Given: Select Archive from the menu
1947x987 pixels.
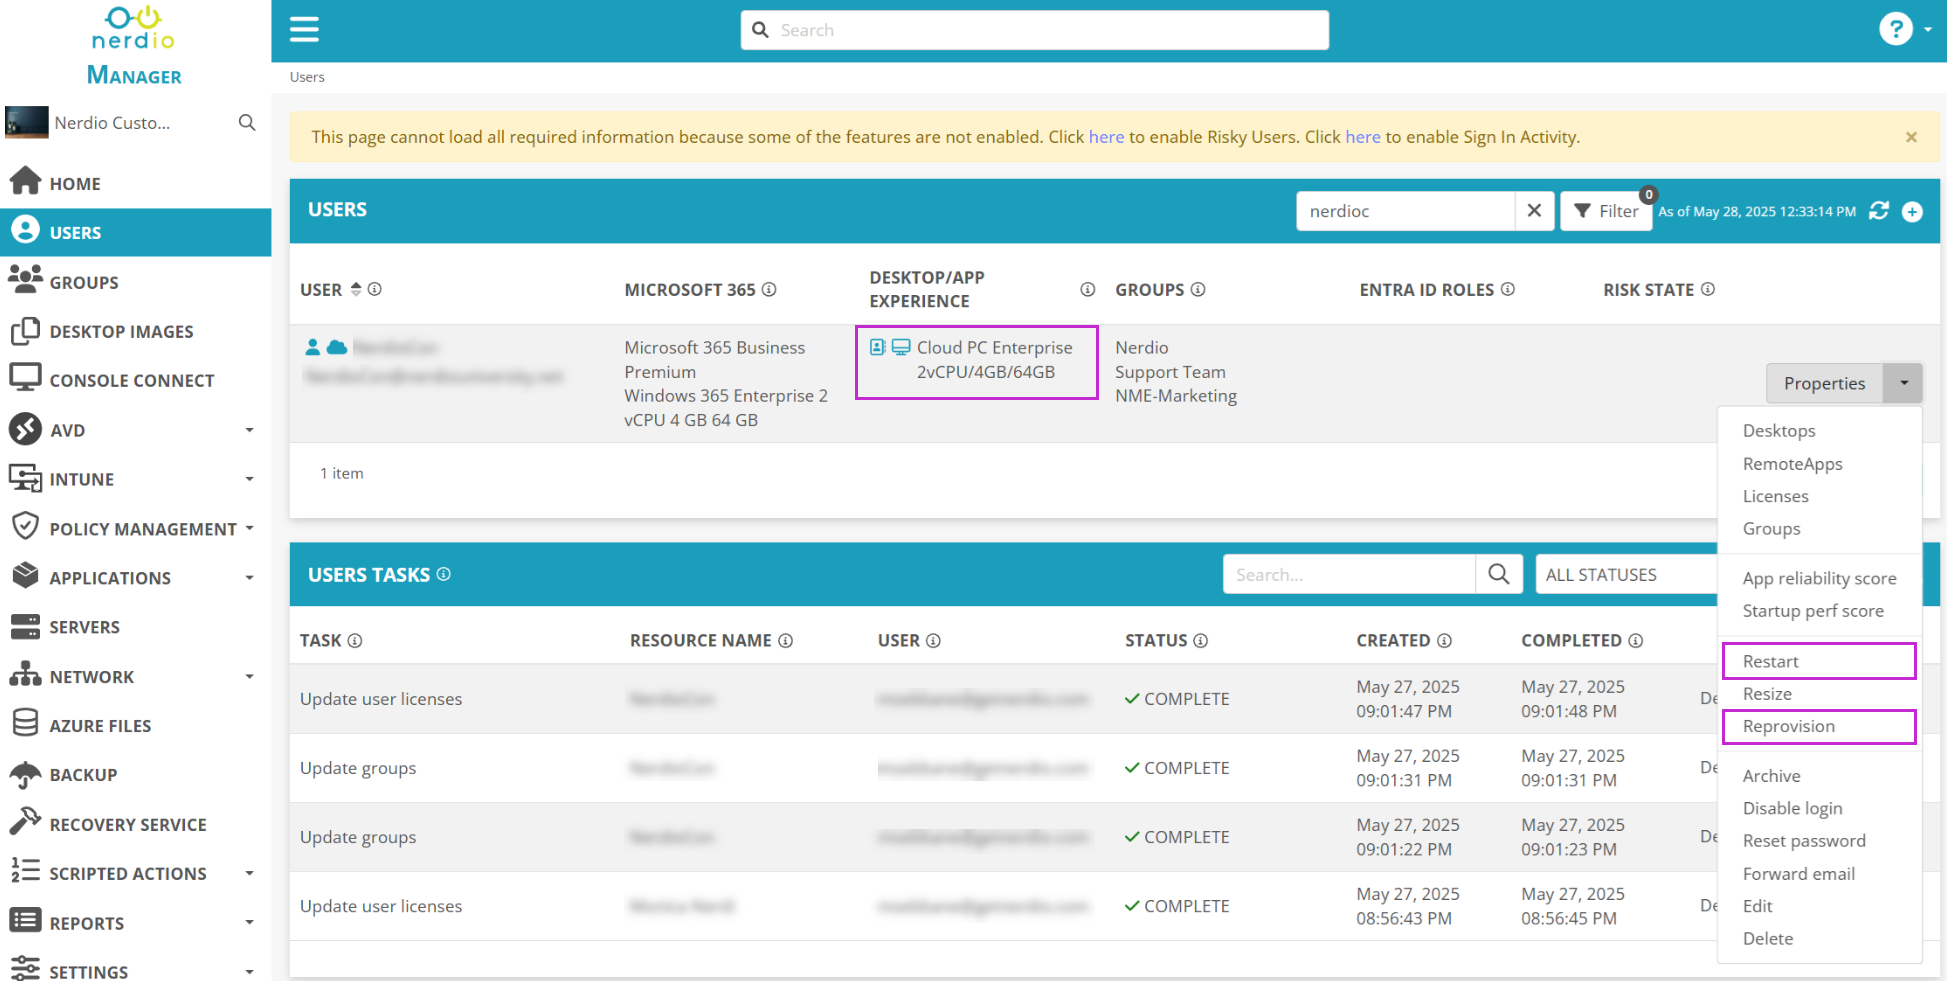Looking at the screenshot, I should (1771, 776).
